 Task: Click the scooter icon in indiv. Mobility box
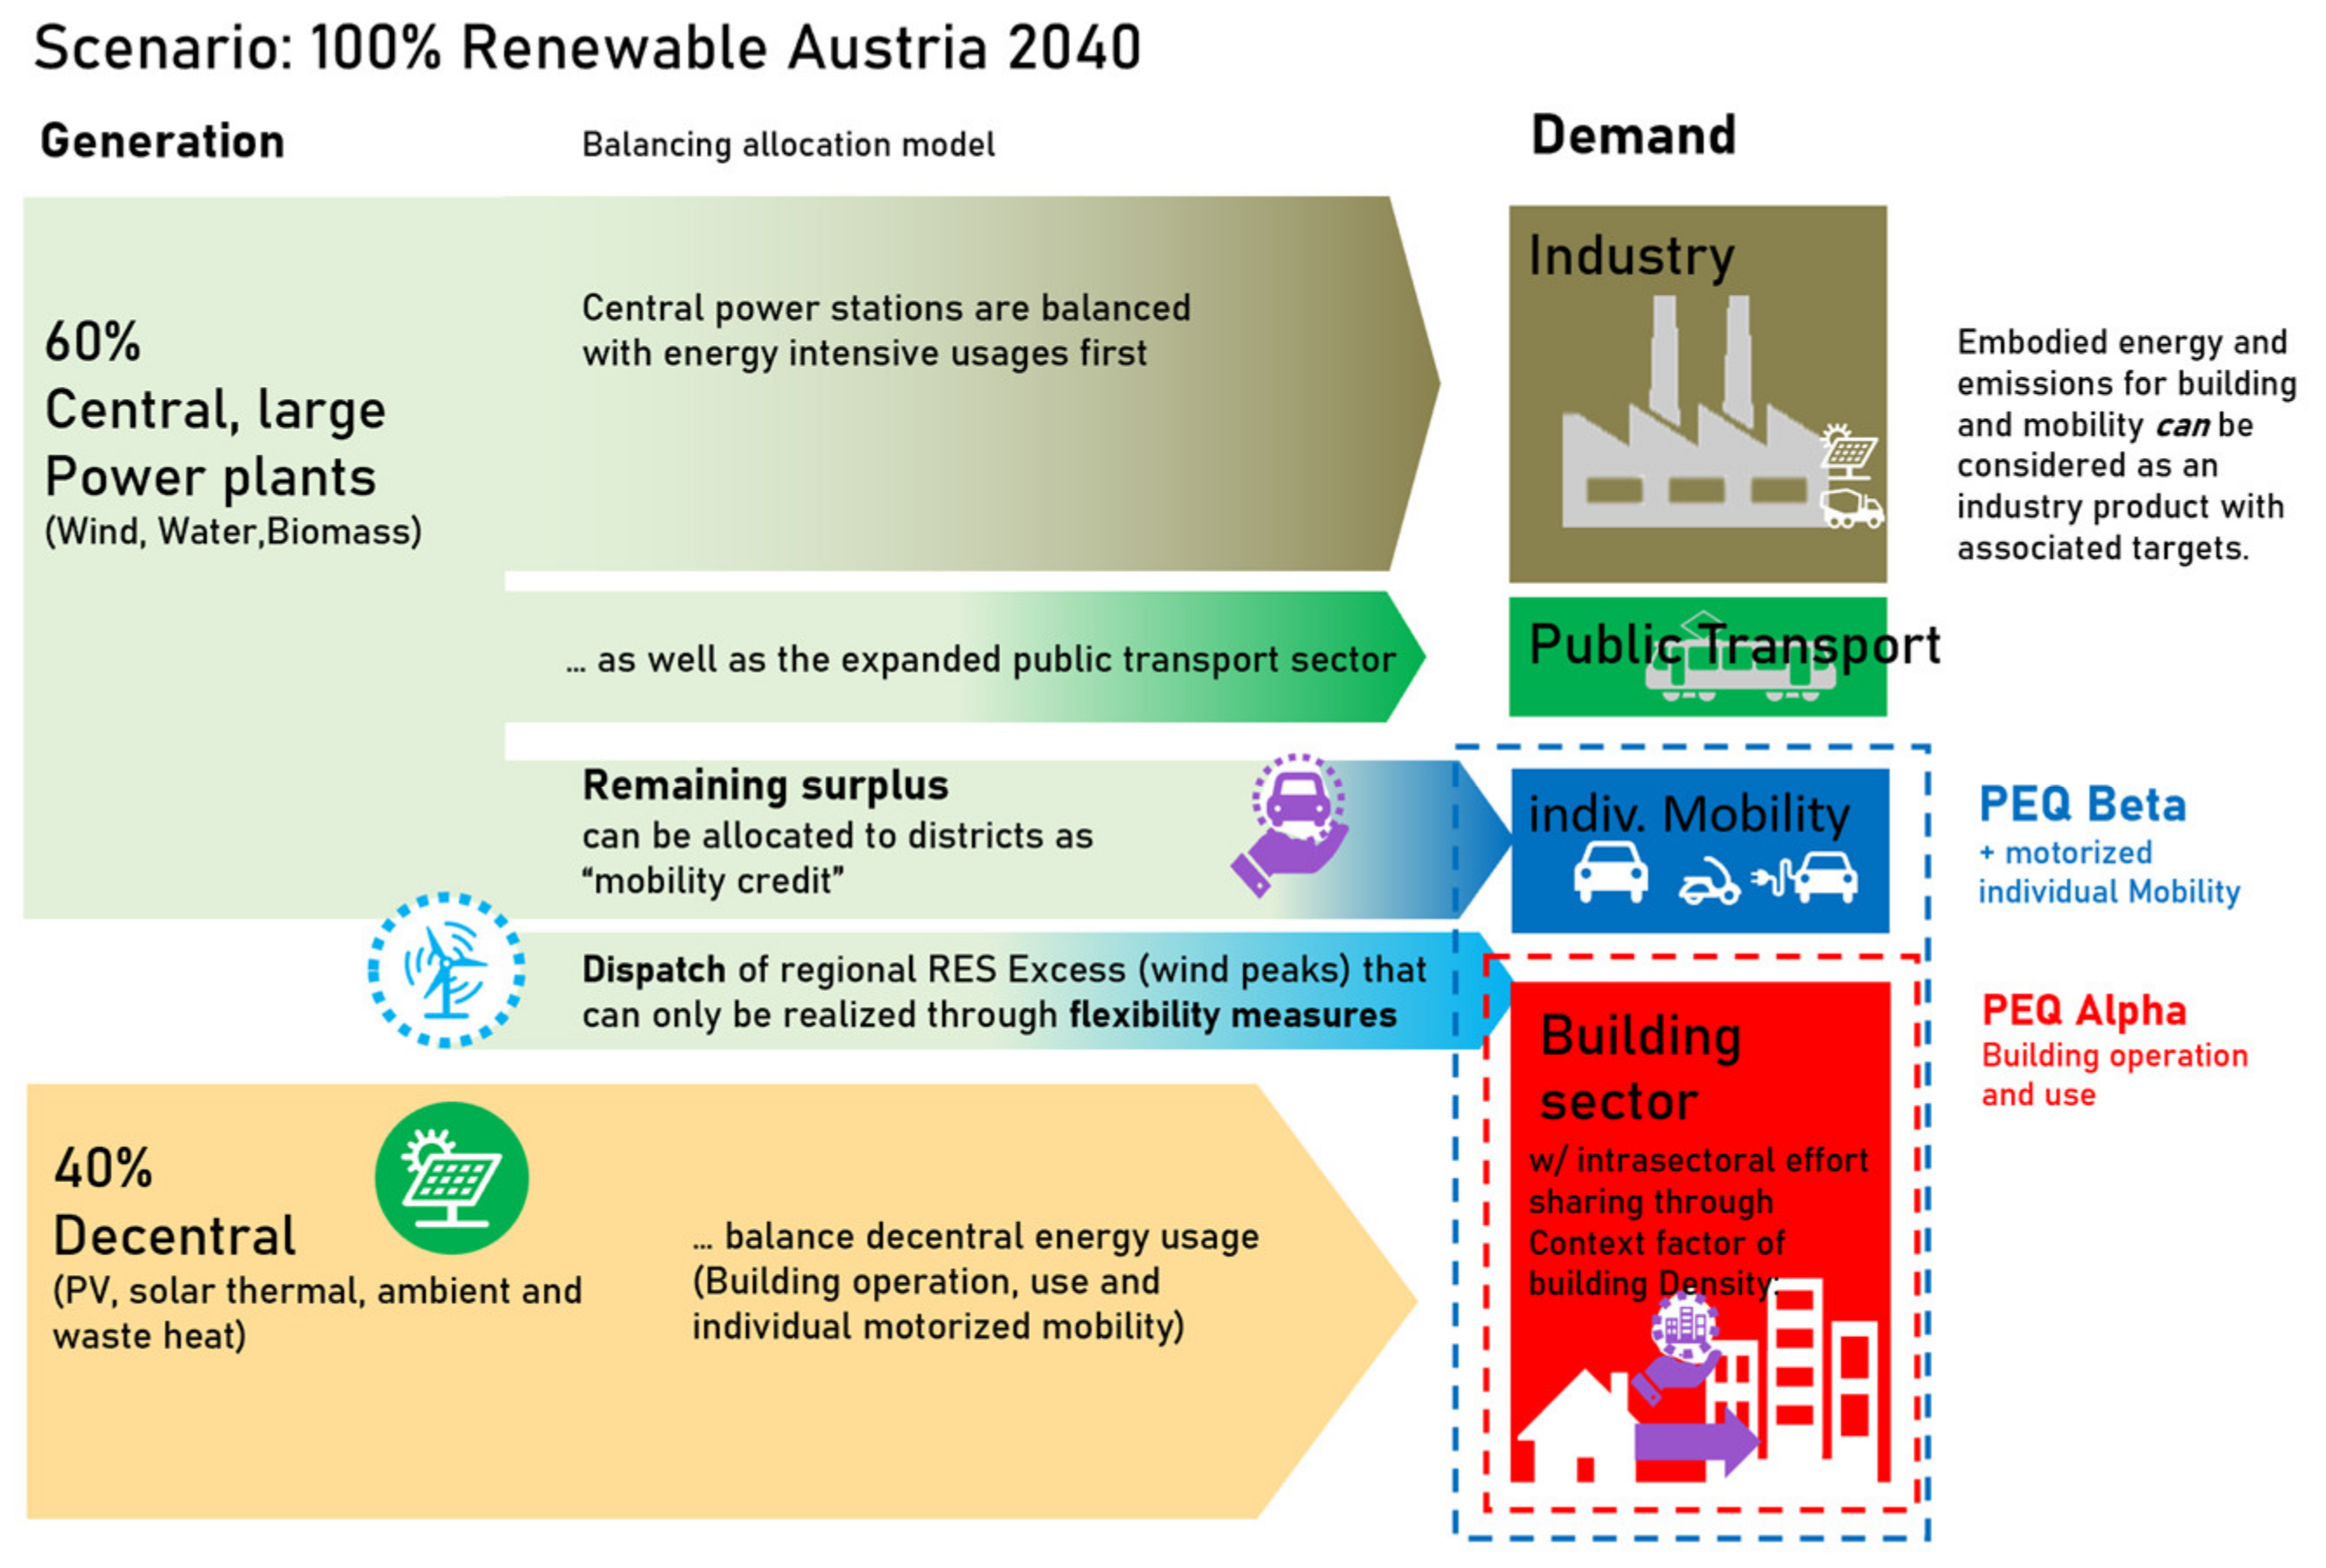pos(1708,883)
